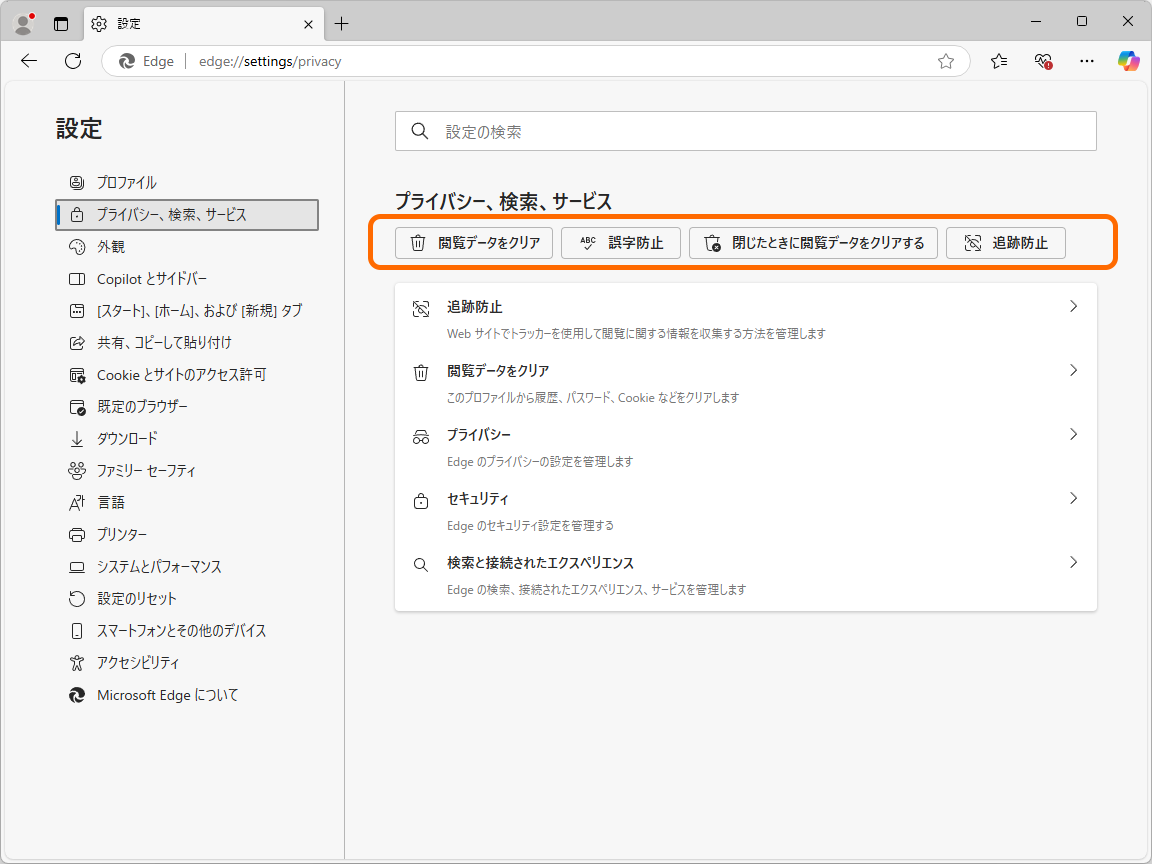Expand the セキュリティ section chevron
This screenshot has height=864, width=1152.
point(1073,498)
